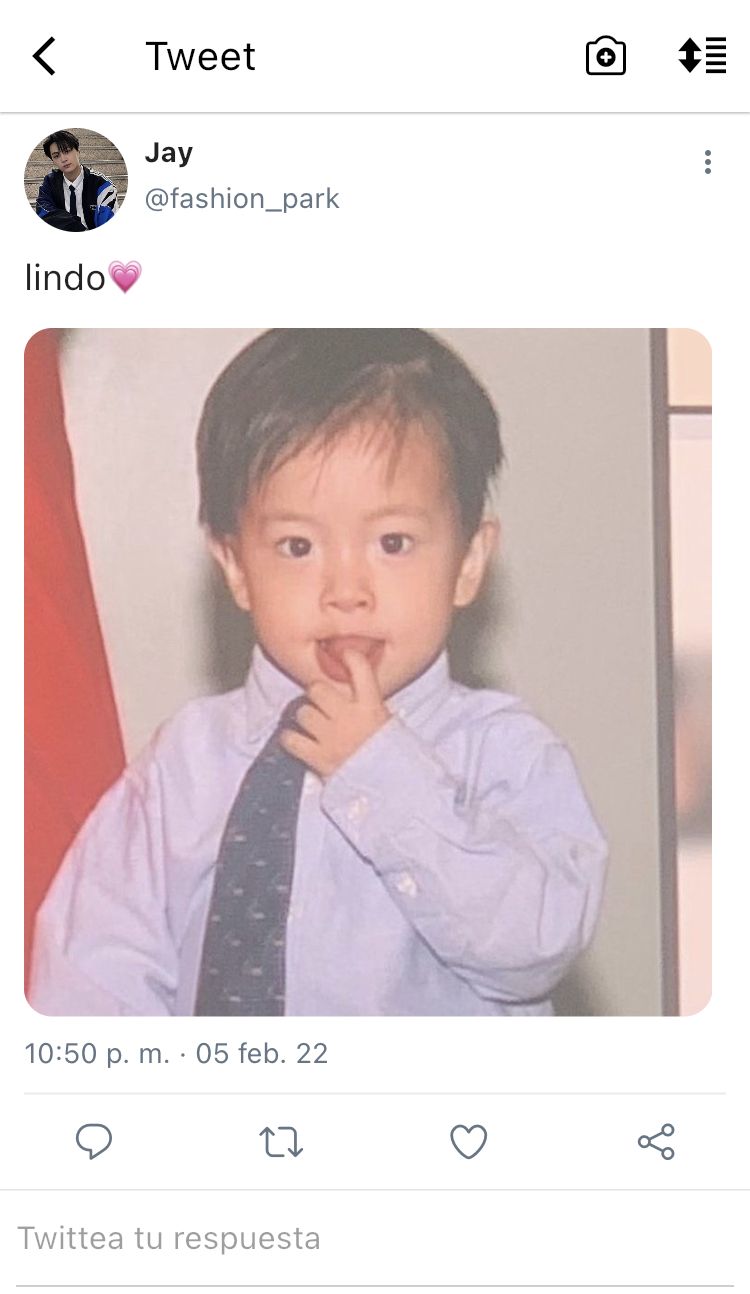
Task: Tap the pink heart emoji
Action: [125, 277]
